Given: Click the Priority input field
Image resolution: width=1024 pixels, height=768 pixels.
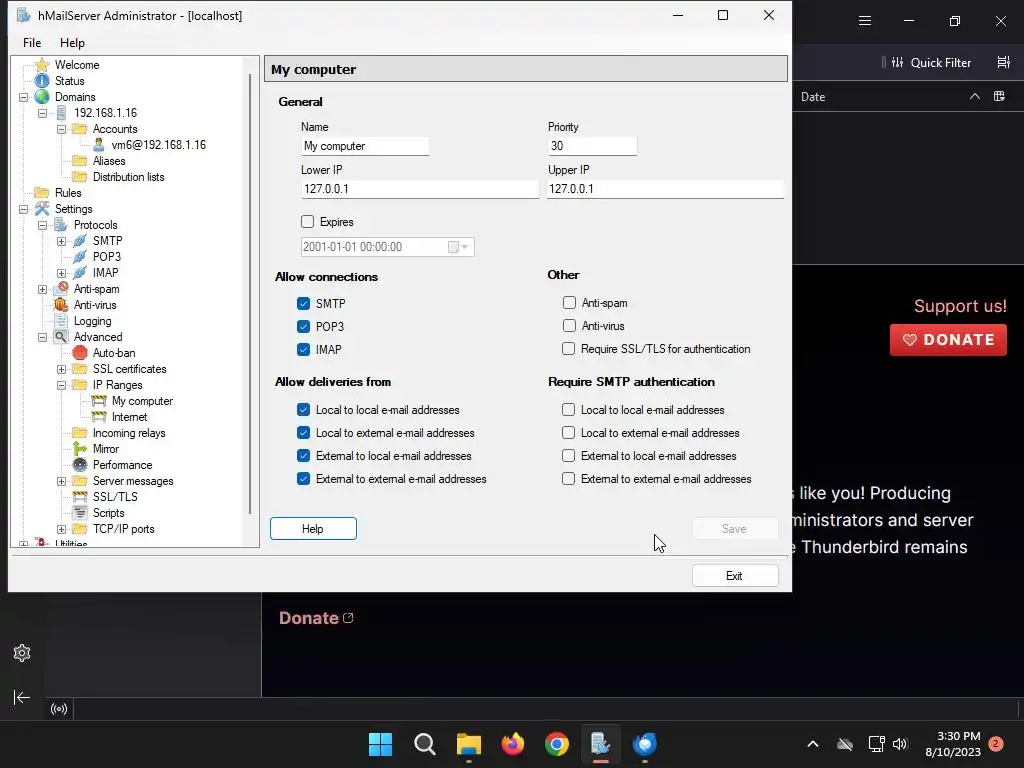Looking at the screenshot, I should (592, 146).
